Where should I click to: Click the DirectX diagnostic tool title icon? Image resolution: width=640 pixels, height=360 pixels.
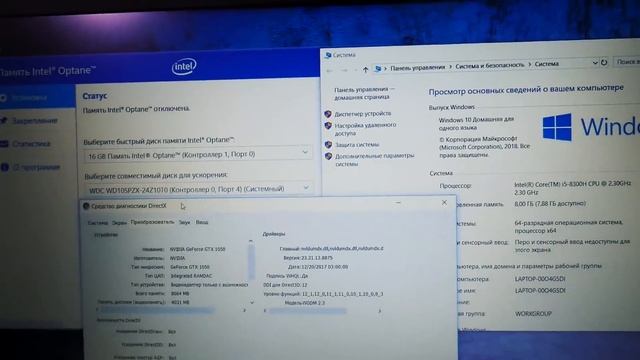86,206
